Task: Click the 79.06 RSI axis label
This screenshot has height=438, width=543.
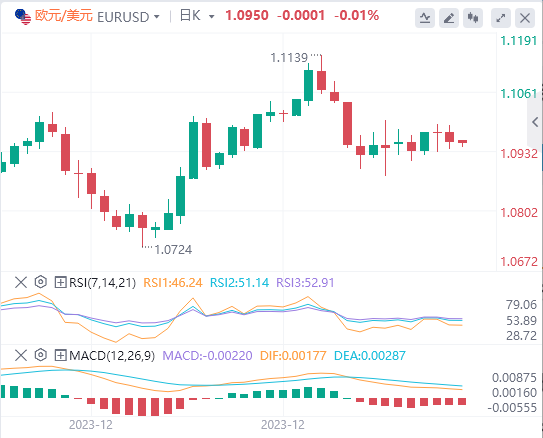Action: coord(521,305)
